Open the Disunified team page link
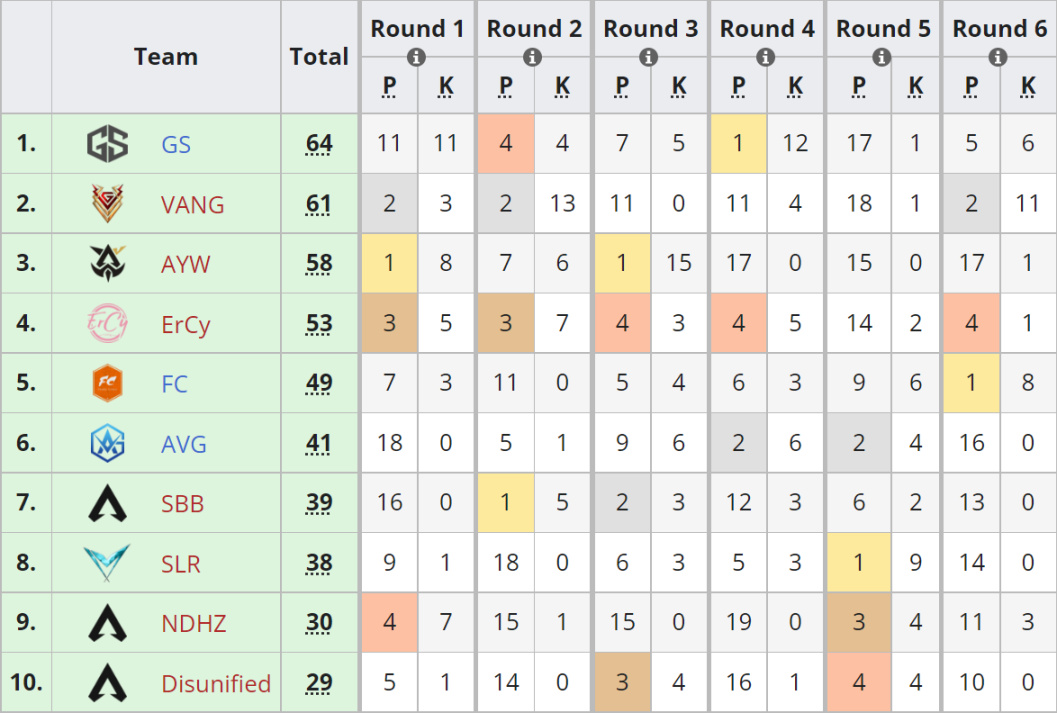Viewport: 1057px width, 713px height. point(216,682)
